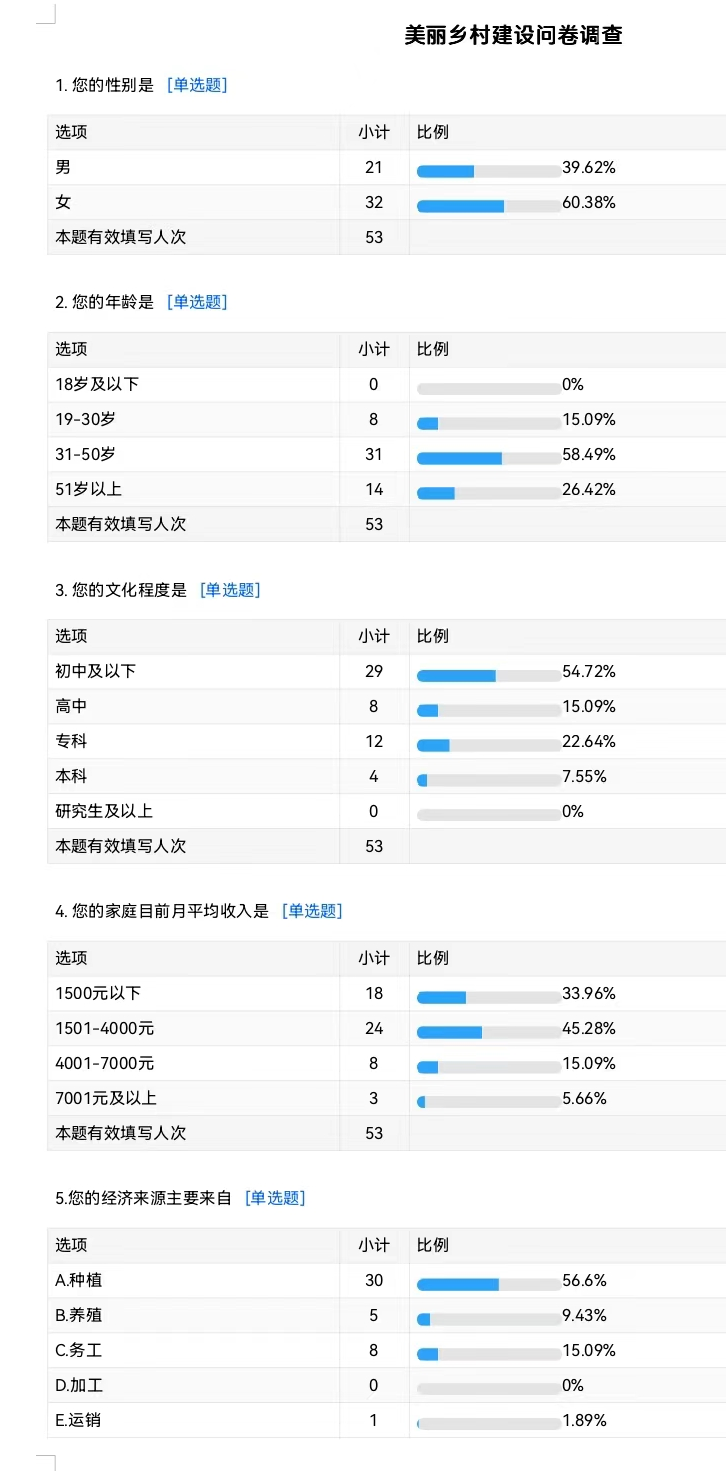Click the 美丽乡村建设问卷调查 title

pos(513,35)
